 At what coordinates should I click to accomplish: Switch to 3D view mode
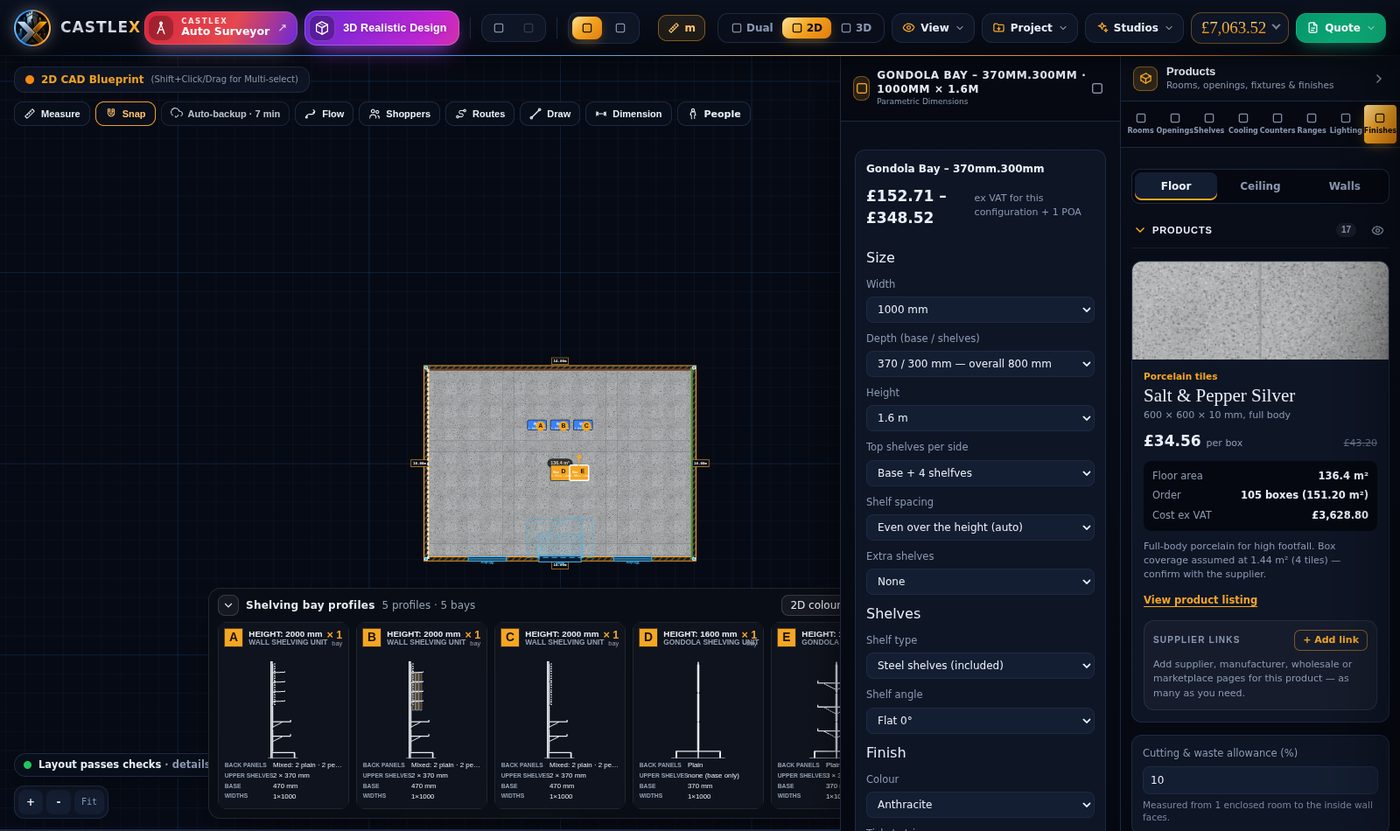(x=856, y=28)
